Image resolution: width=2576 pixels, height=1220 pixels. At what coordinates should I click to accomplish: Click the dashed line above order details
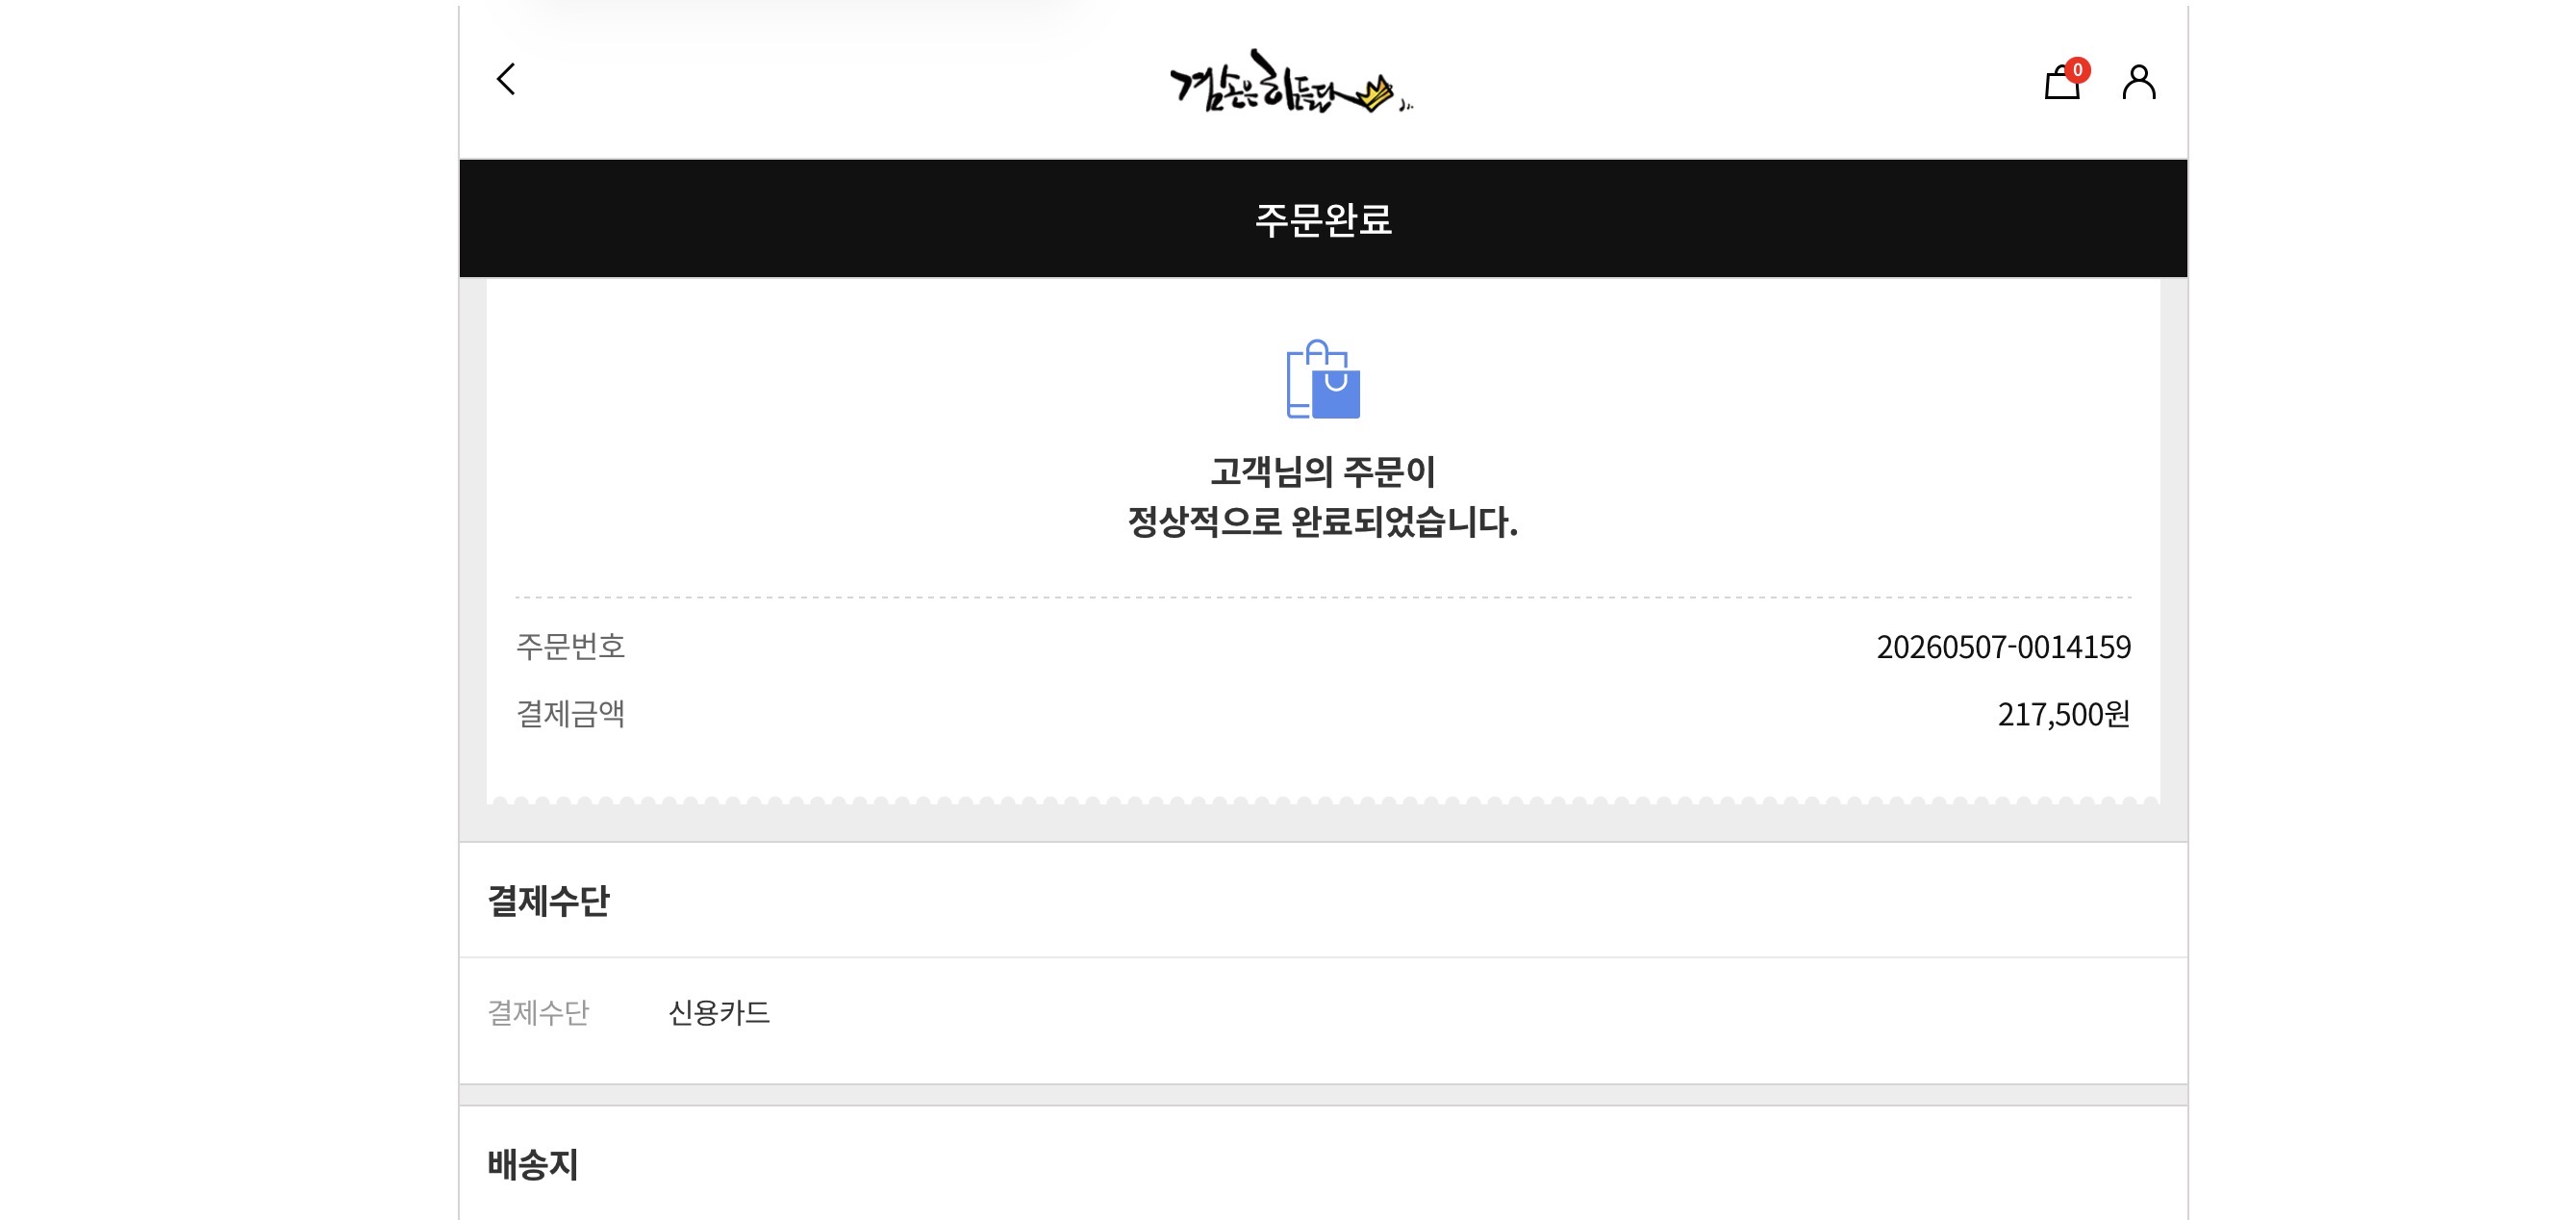[x=1323, y=597]
